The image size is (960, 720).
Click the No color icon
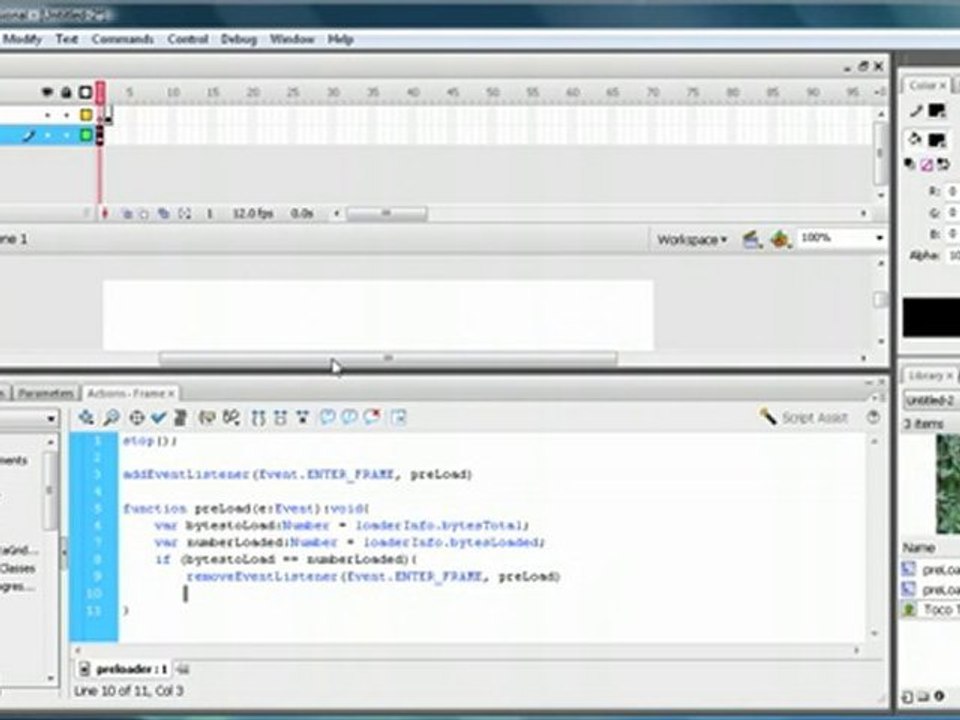coord(926,164)
